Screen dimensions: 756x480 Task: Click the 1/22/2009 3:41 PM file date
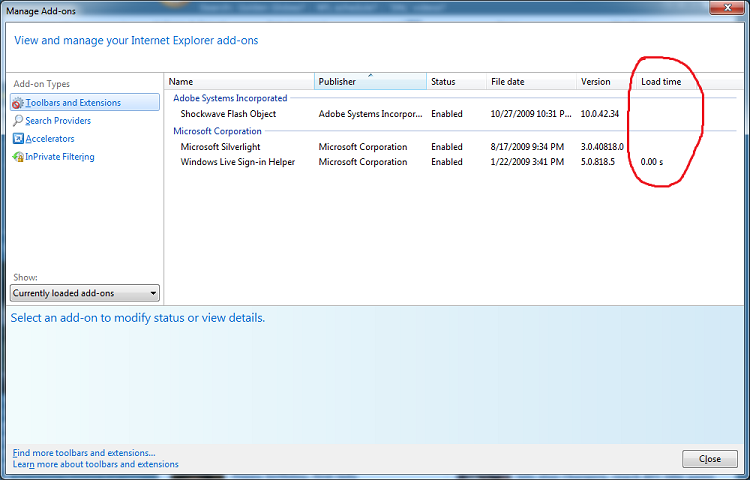click(527, 162)
